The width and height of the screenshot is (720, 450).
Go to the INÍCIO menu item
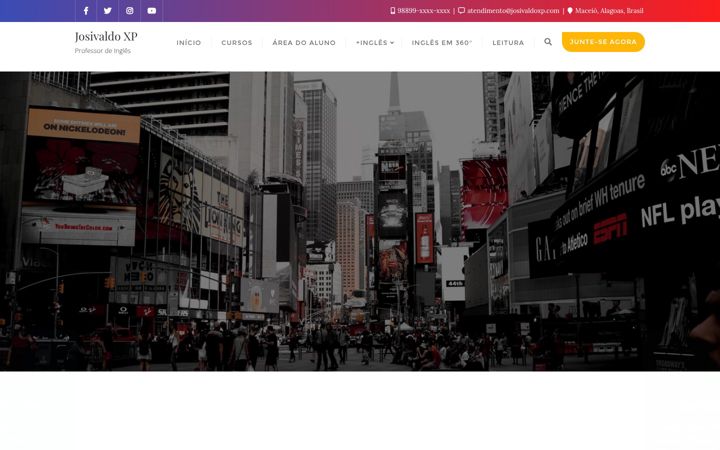point(189,43)
